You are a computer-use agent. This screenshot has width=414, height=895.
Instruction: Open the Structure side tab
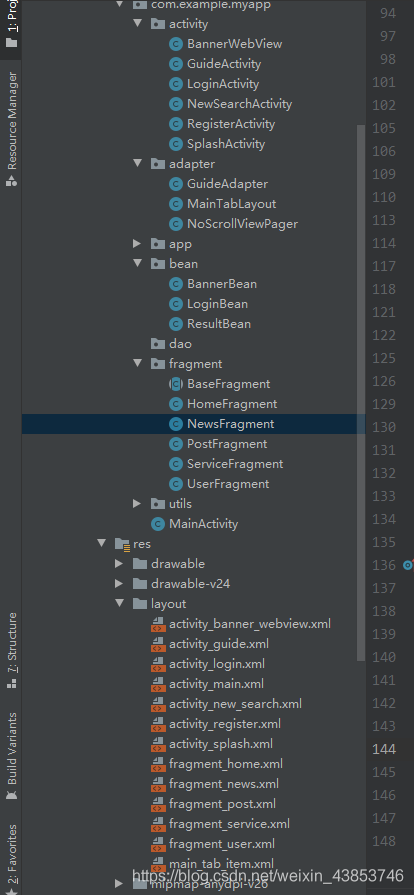pos(11,650)
